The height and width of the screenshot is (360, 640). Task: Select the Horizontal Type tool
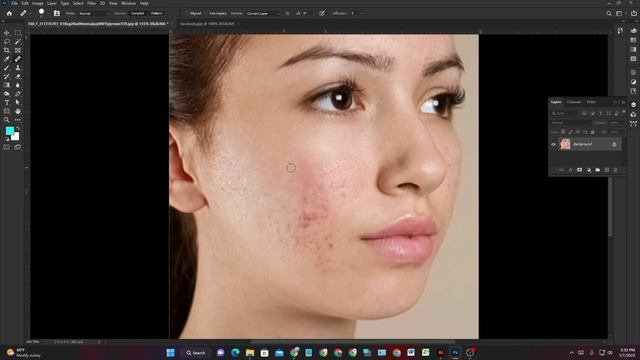click(x=7, y=102)
